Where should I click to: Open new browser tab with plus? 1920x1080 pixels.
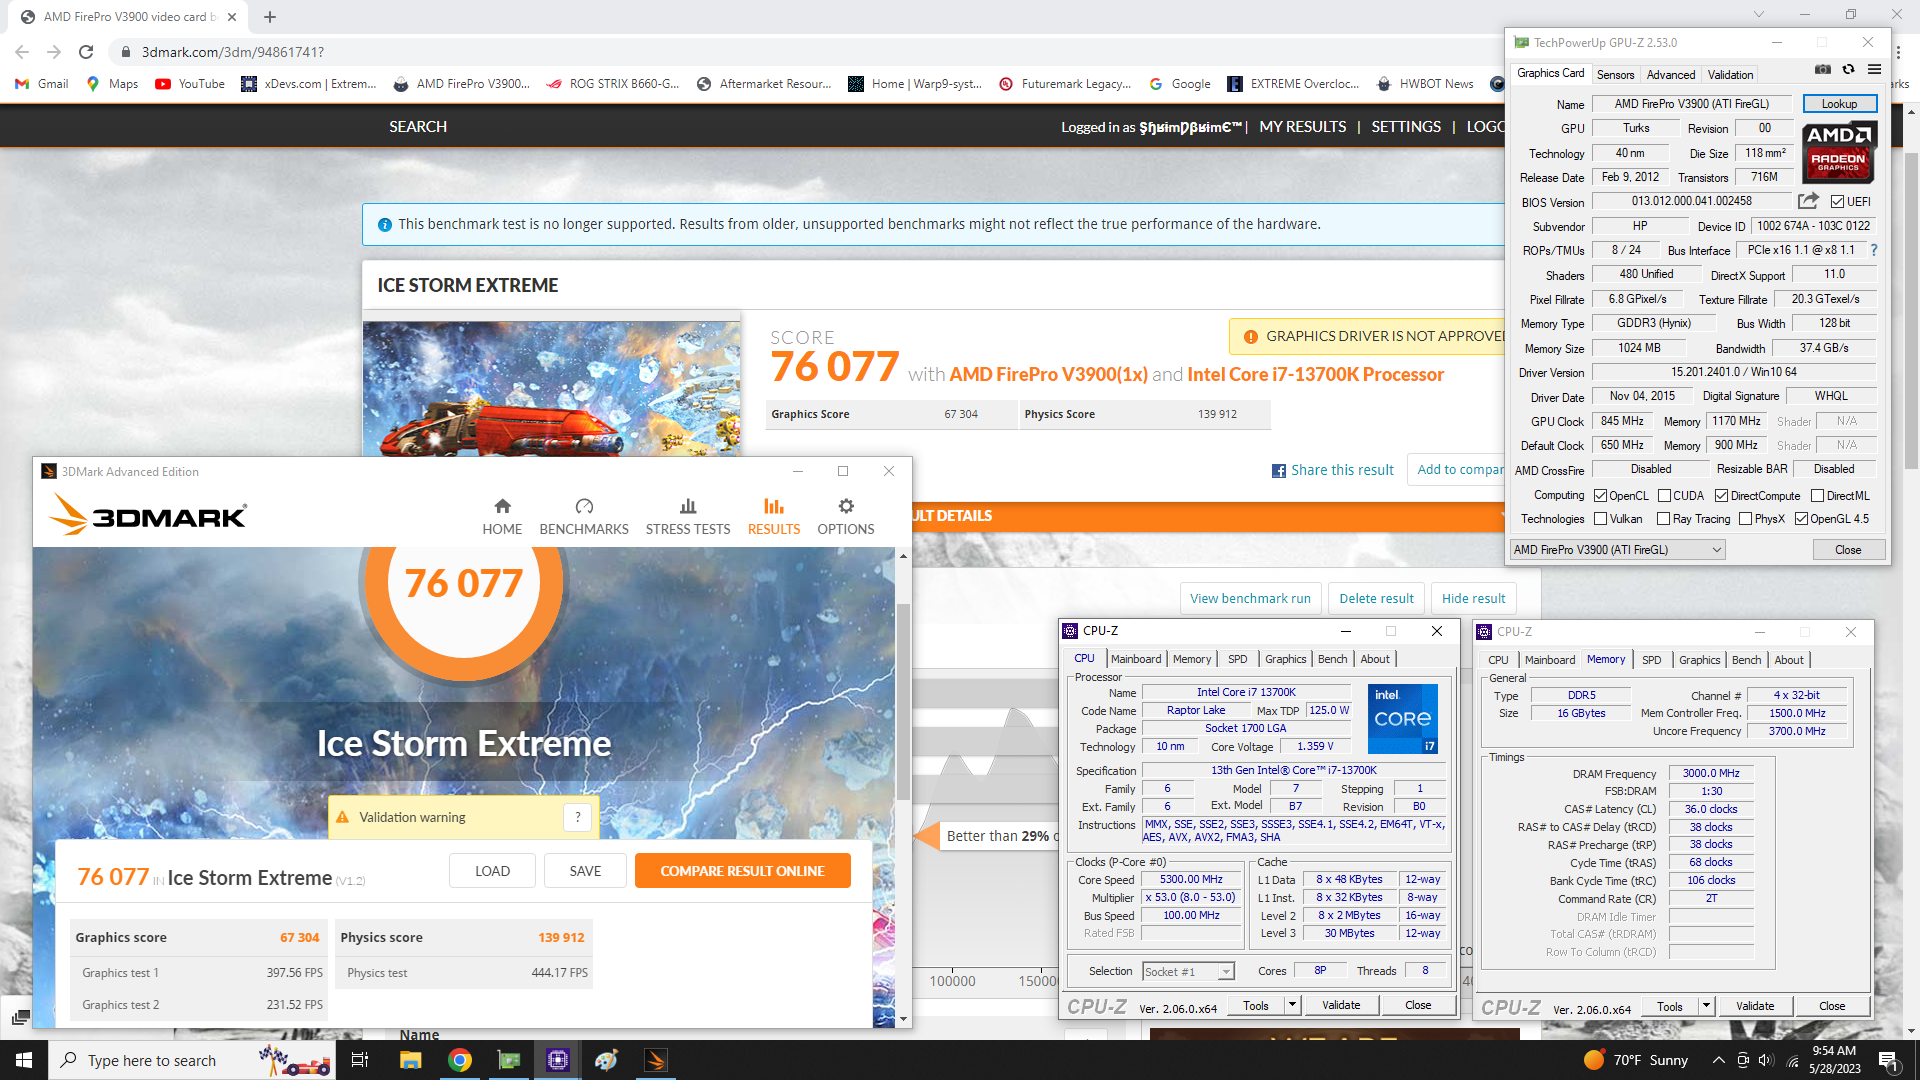270,17
